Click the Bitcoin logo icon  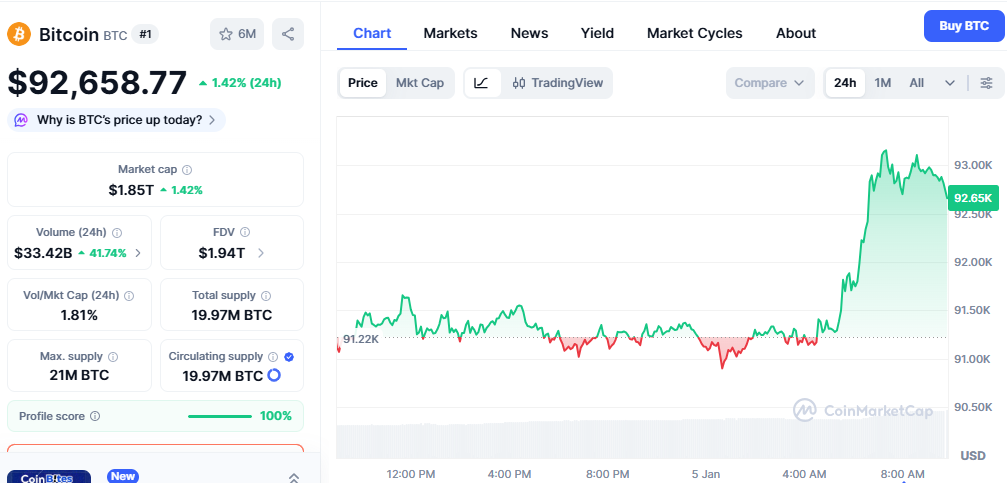click(x=19, y=34)
